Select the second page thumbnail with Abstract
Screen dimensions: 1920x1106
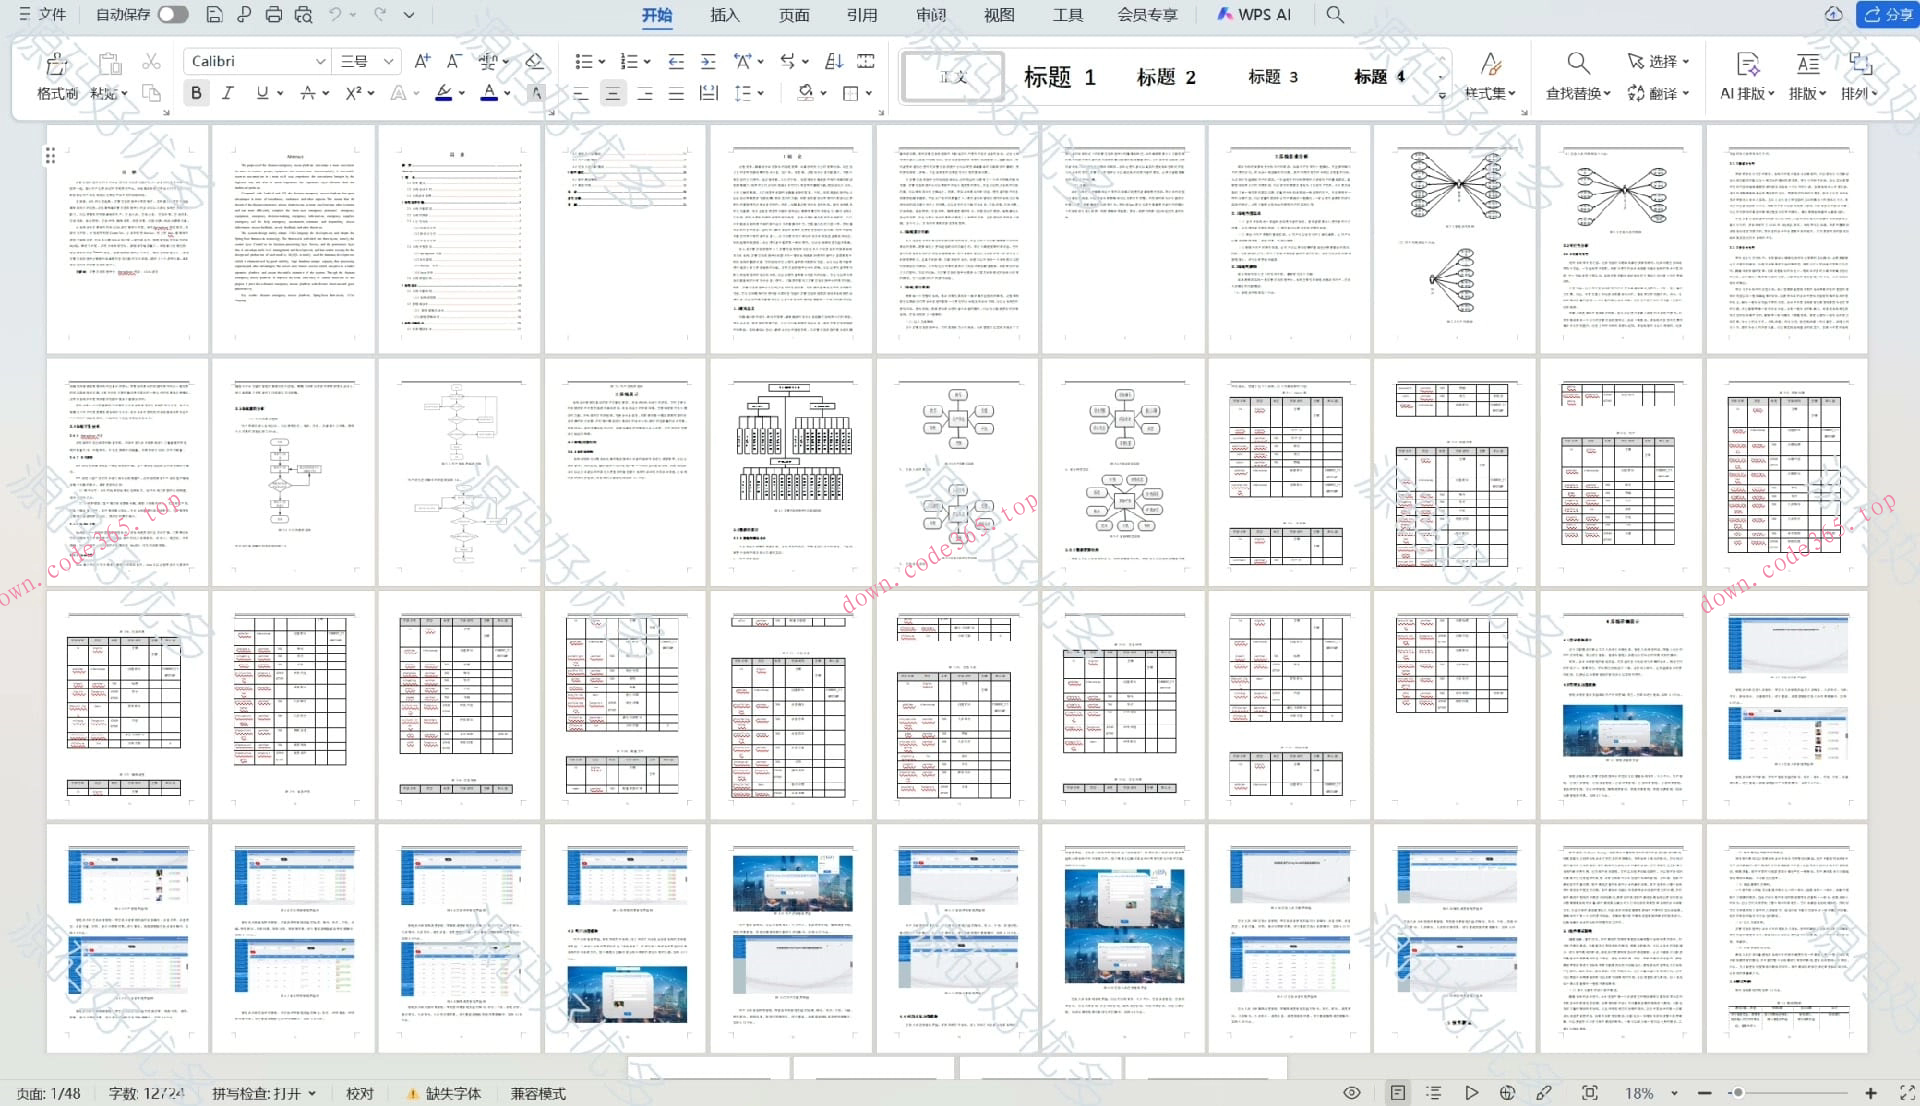294,238
